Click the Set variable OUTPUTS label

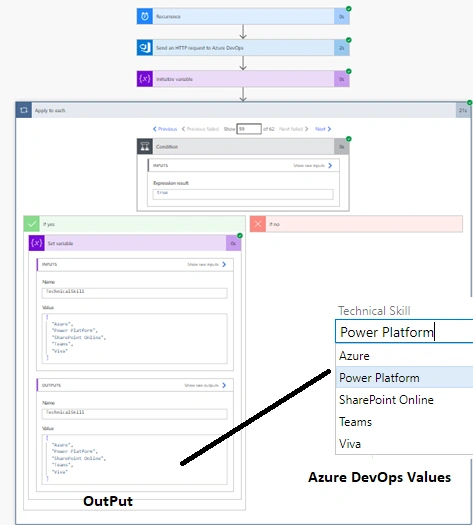(x=51, y=385)
